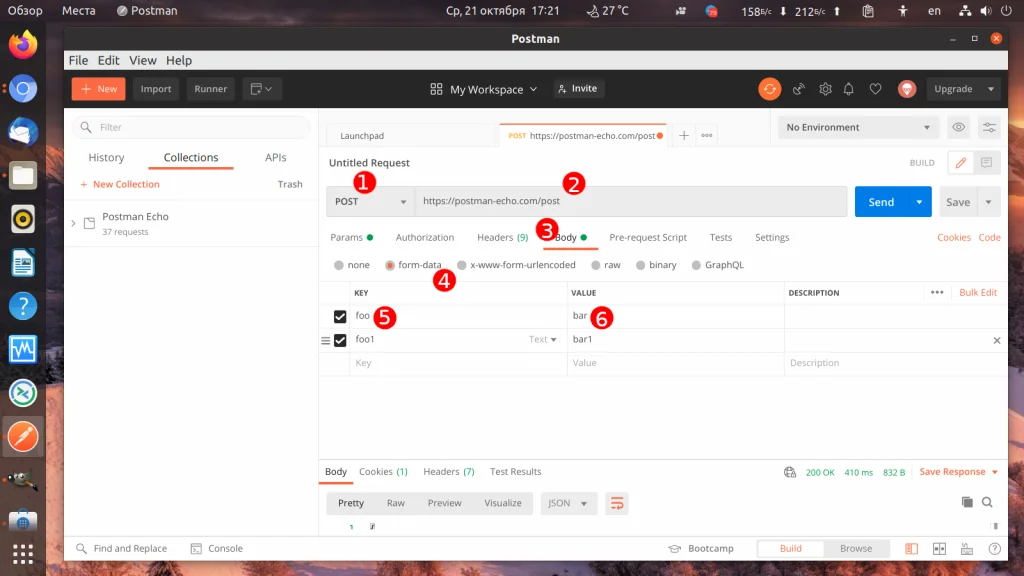
Task: Click the Import button
Action: 155,89
